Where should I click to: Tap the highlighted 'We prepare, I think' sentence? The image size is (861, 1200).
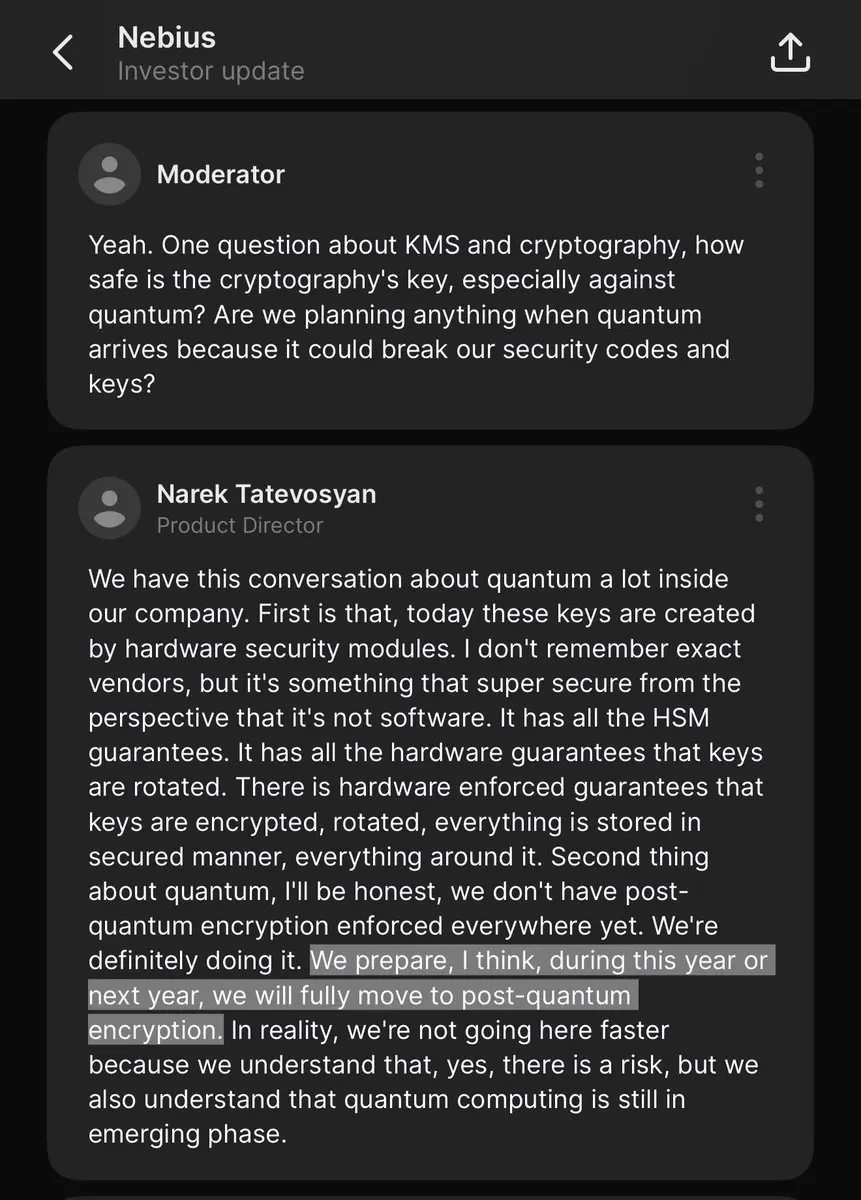tap(431, 996)
